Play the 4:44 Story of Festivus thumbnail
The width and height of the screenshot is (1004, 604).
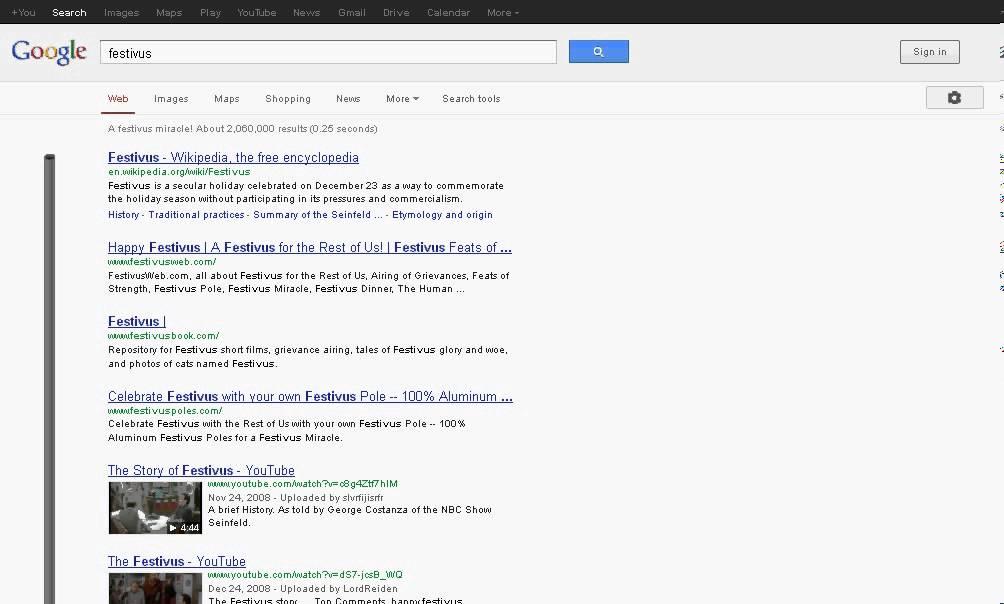coord(155,507)
